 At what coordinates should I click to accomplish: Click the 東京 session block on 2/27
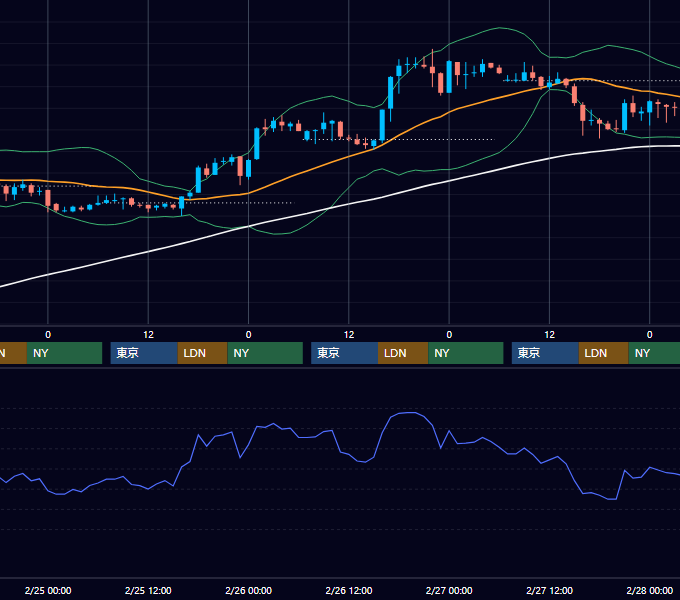tap(545, 353)
